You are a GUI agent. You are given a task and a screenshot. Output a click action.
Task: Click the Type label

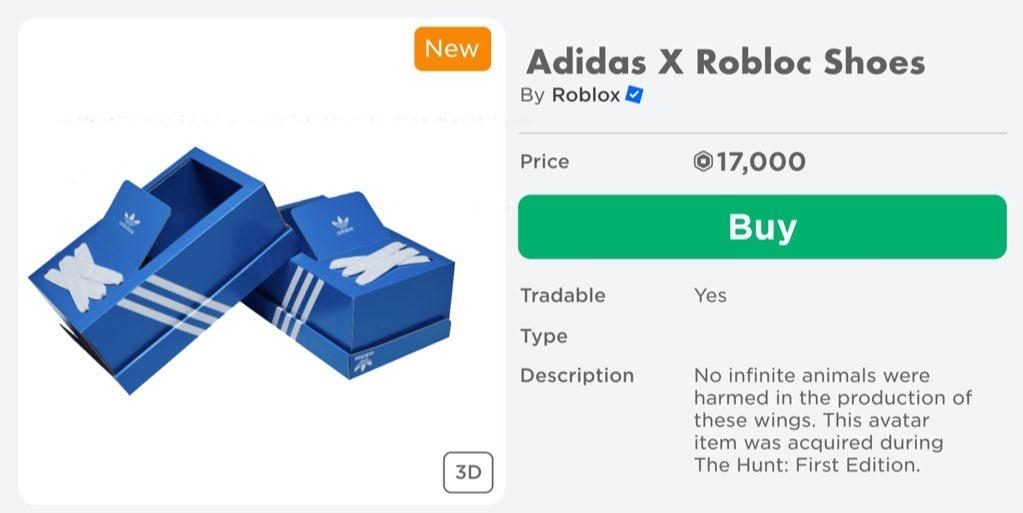point(543,336)
